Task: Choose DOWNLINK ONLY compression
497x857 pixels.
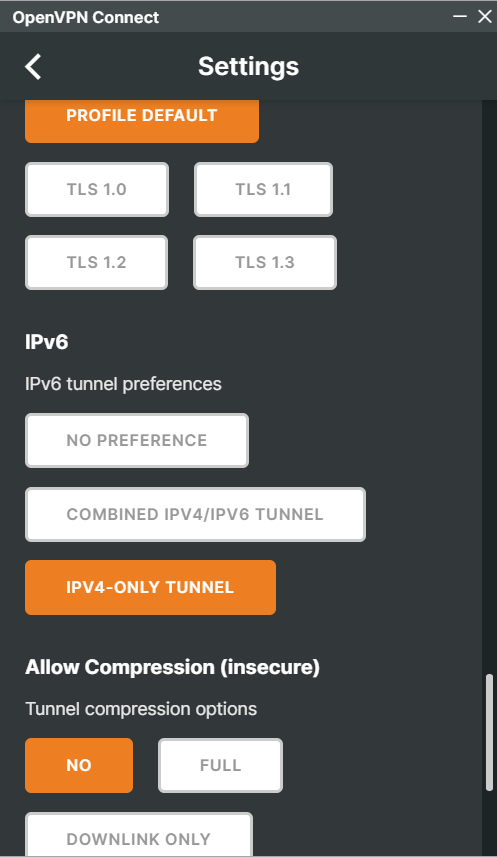Action: click(139, 835)
